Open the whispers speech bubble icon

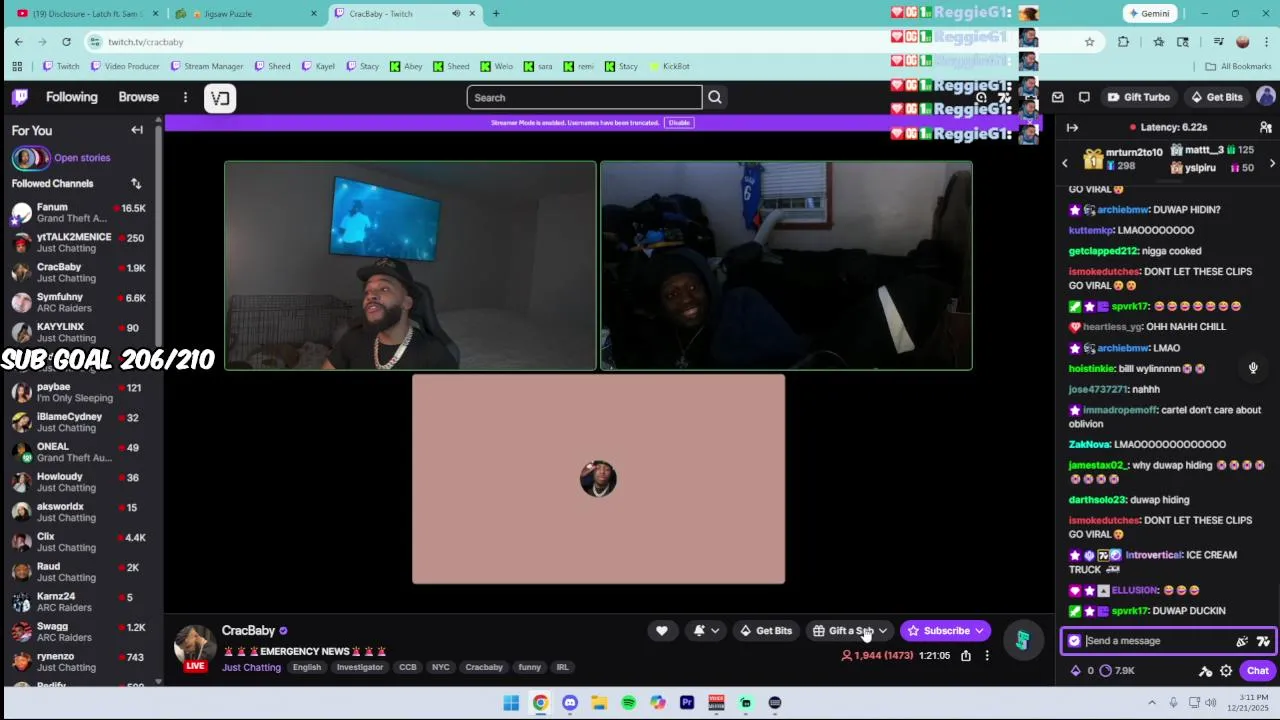1084,97
